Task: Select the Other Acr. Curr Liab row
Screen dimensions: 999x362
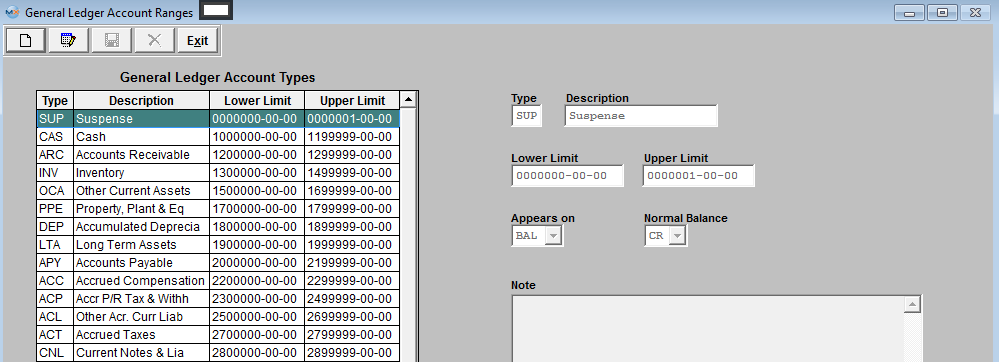Action: [x=218, y=317]
